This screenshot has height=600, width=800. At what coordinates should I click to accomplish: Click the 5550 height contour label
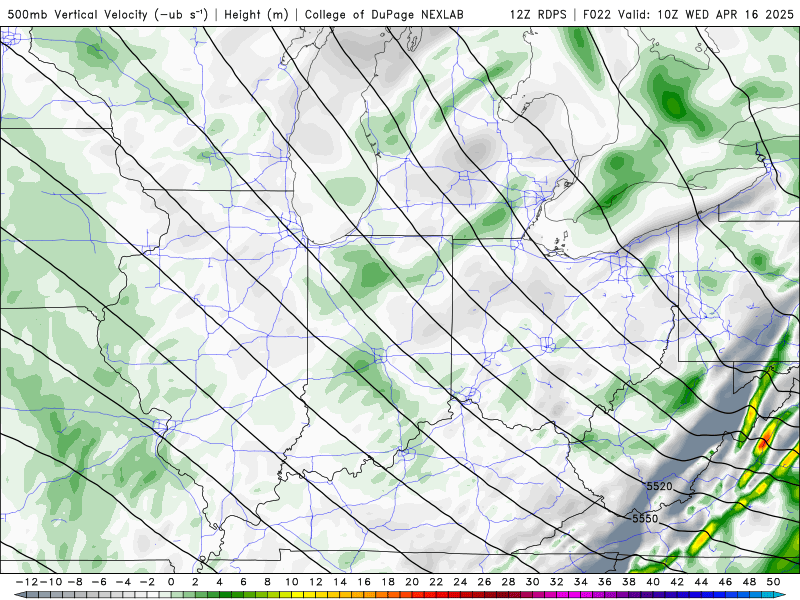coord(645,518)
